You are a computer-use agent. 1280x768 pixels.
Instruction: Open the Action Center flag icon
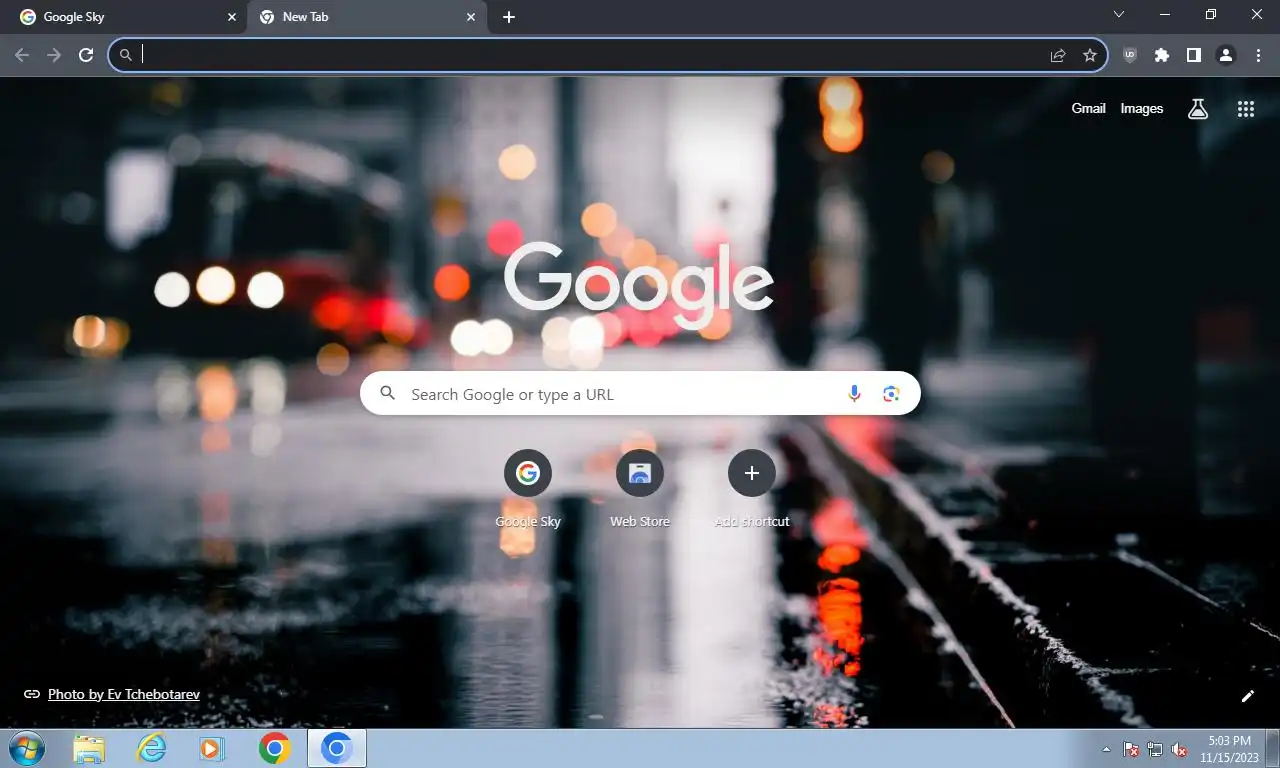point(1131,749)
